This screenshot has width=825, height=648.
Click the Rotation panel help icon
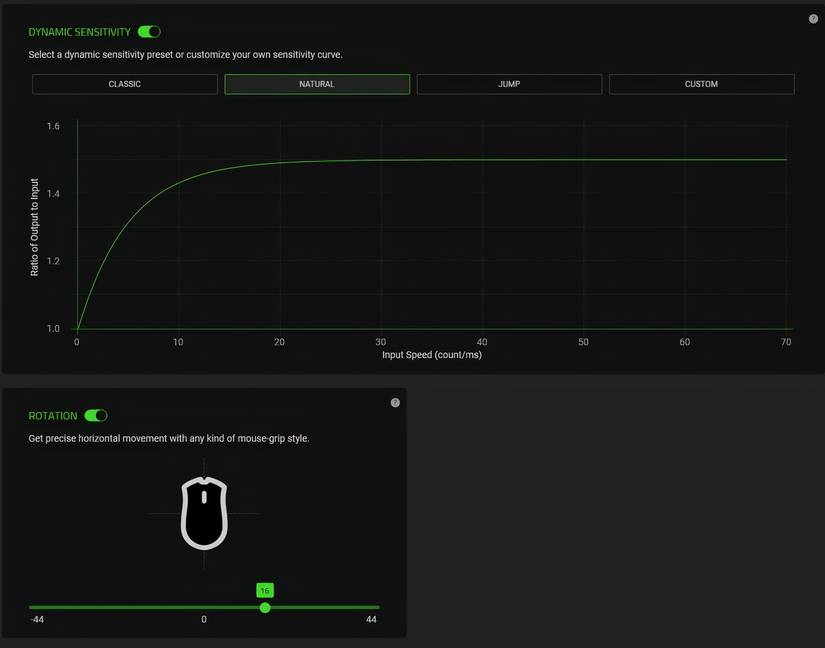(x=395, y=403)
